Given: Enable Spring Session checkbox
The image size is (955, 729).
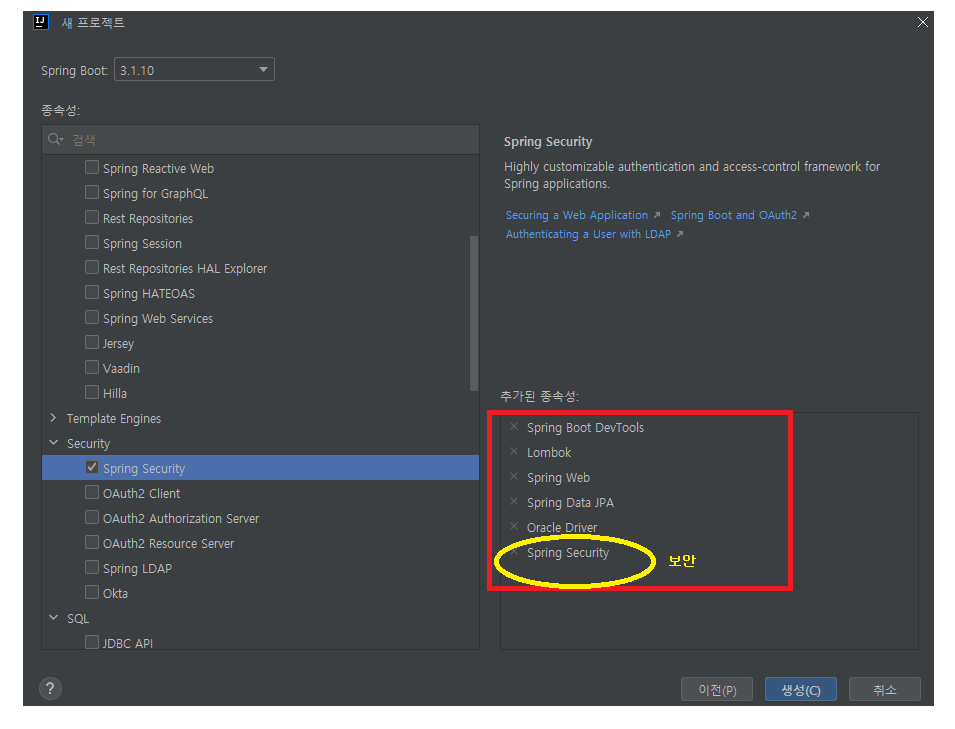Looking at the screenshot, I should coord(92,242).
